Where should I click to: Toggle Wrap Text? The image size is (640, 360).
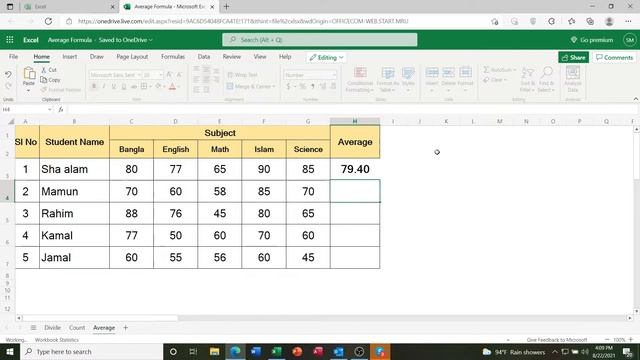pos(242,75)
